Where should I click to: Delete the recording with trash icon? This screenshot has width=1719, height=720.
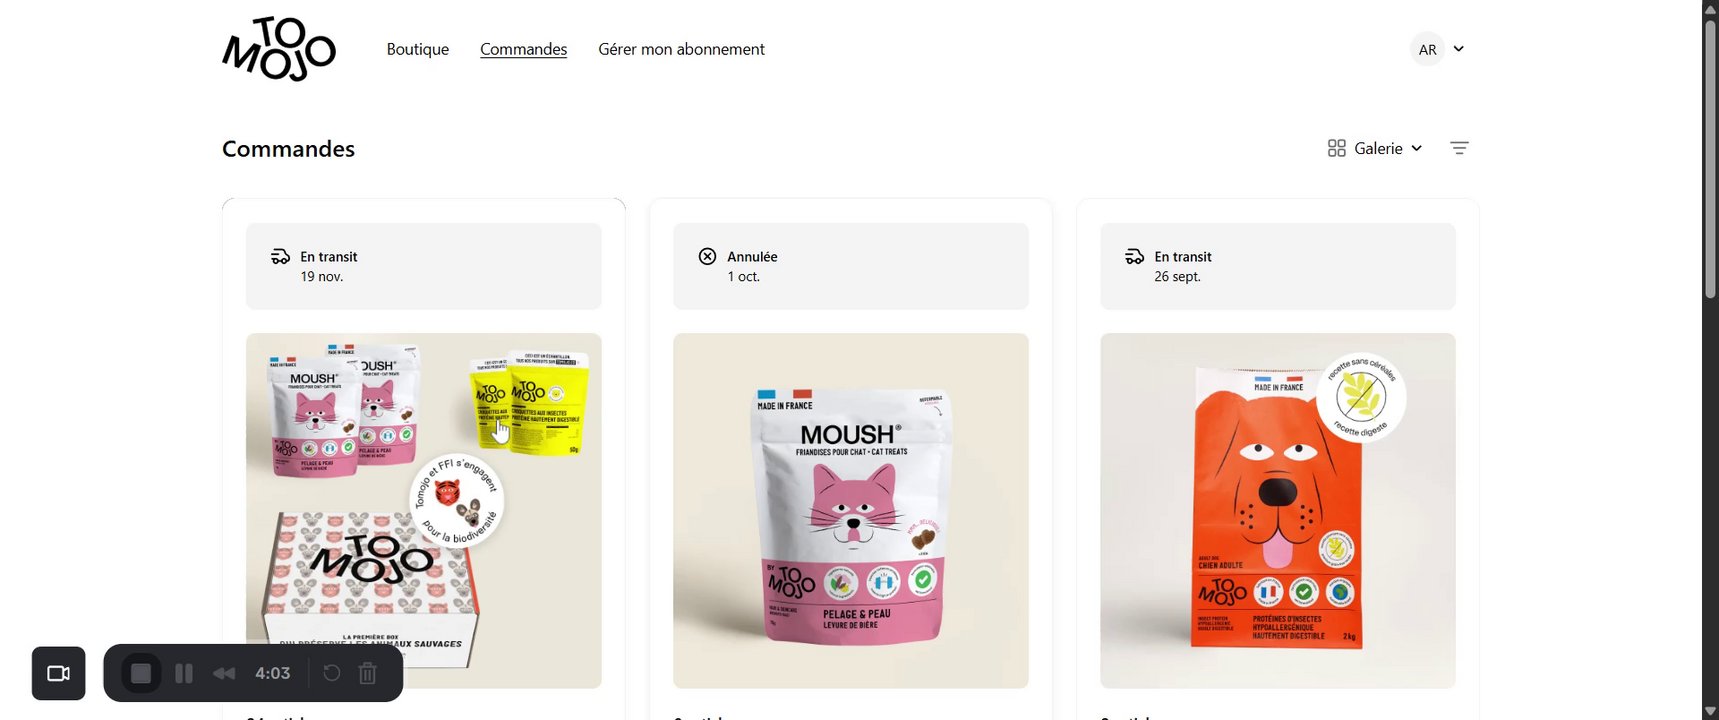pyautogui.click(x=368, y=674)
